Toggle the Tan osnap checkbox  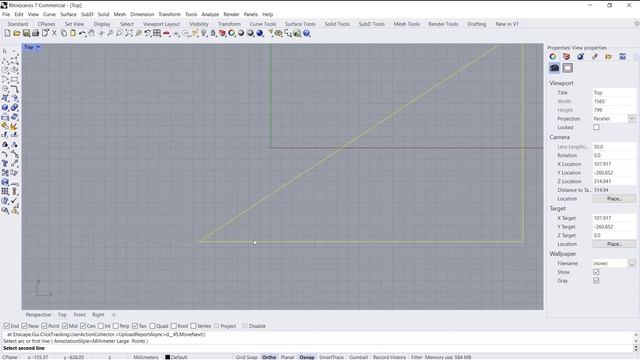point(135,326)
